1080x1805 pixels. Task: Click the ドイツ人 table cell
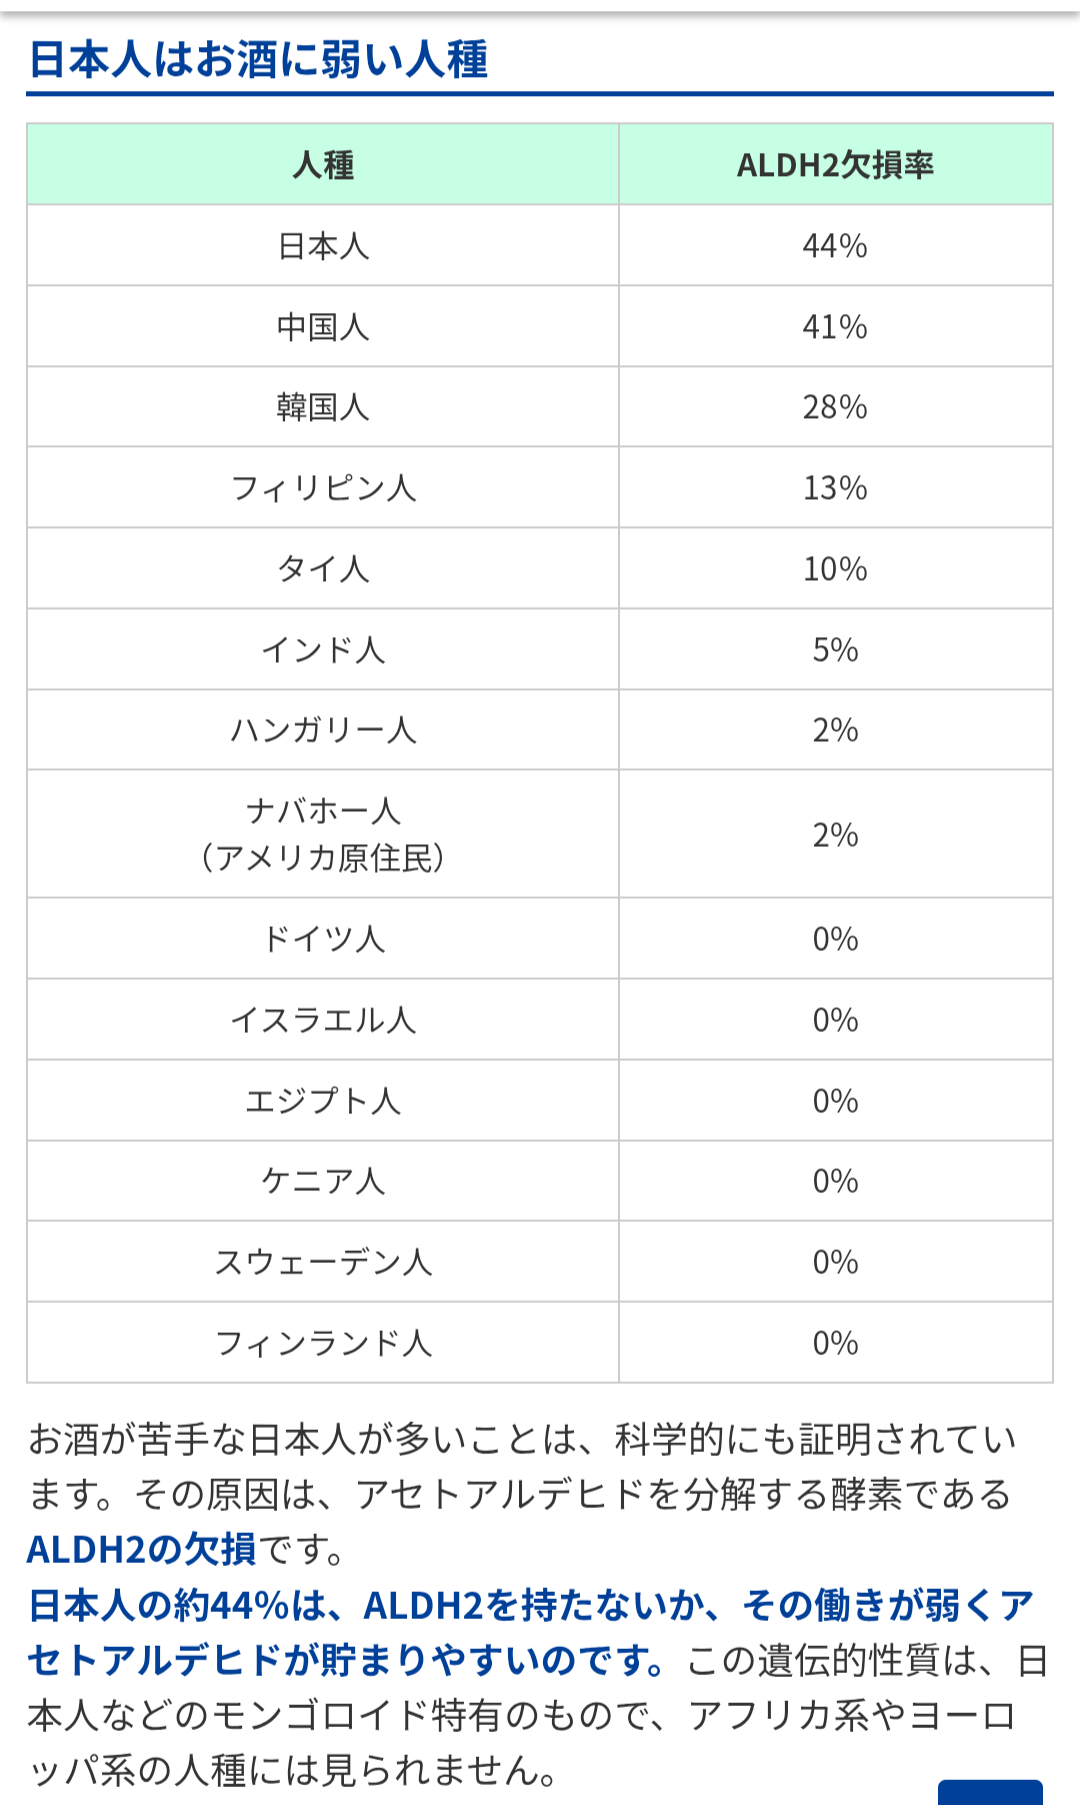(323, 939)
